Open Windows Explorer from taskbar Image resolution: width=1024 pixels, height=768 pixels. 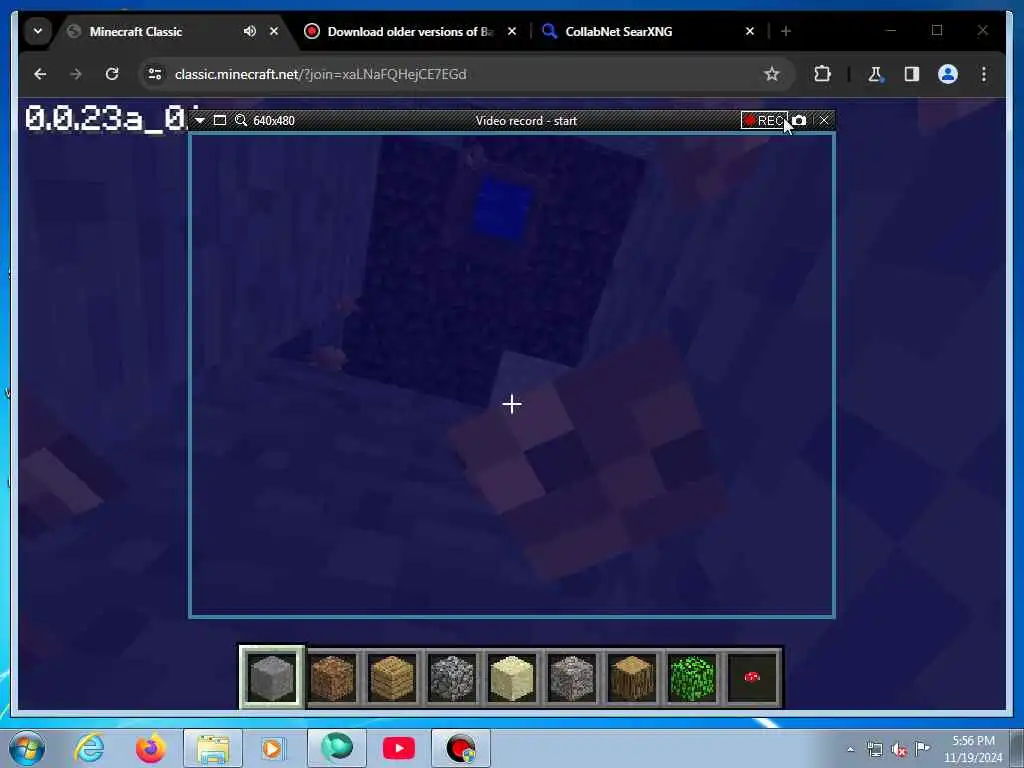point(213,748)
